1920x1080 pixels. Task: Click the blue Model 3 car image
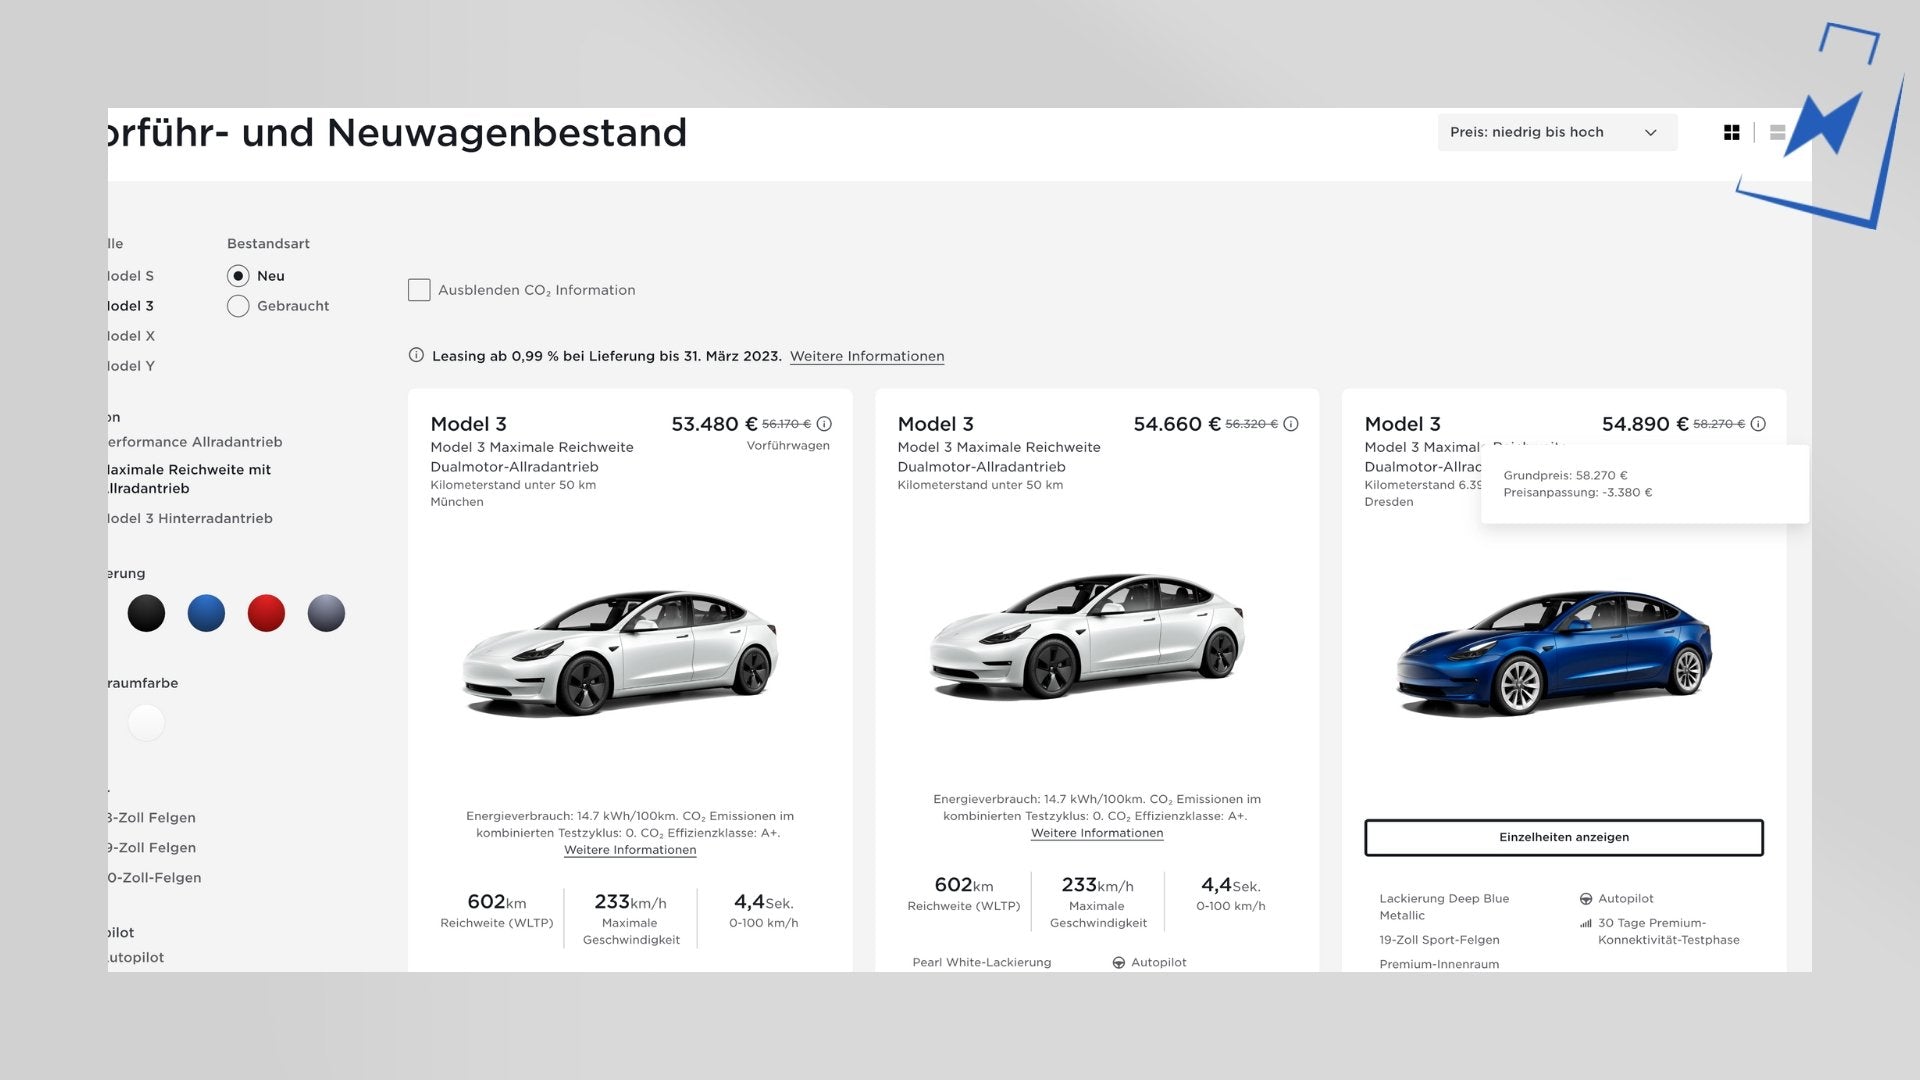pos(1553,650)
